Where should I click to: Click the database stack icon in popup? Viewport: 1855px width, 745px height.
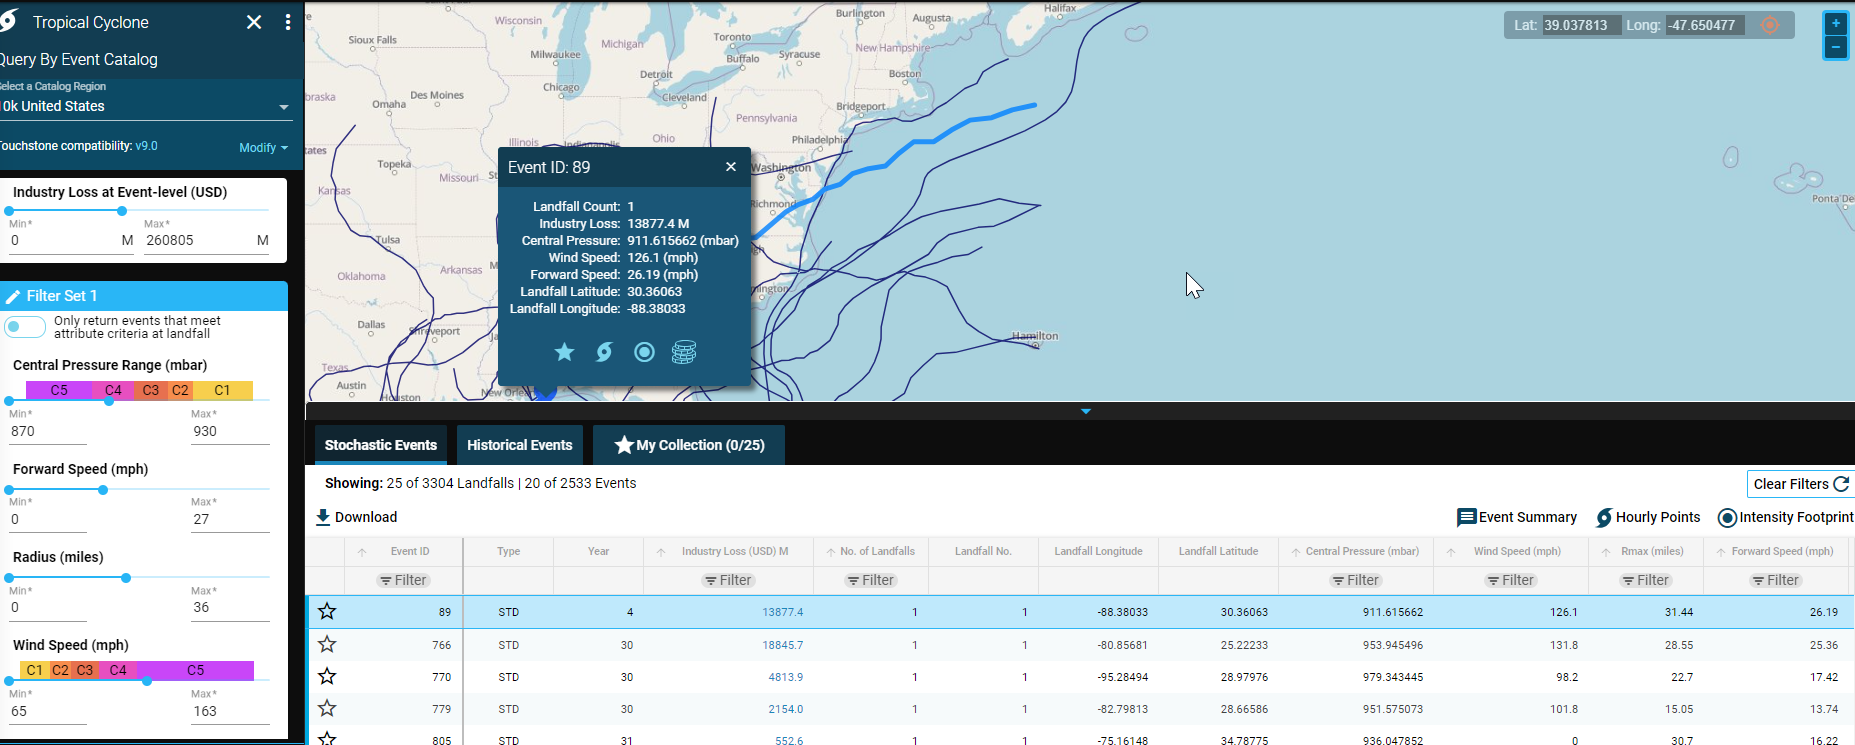[684, 352]
